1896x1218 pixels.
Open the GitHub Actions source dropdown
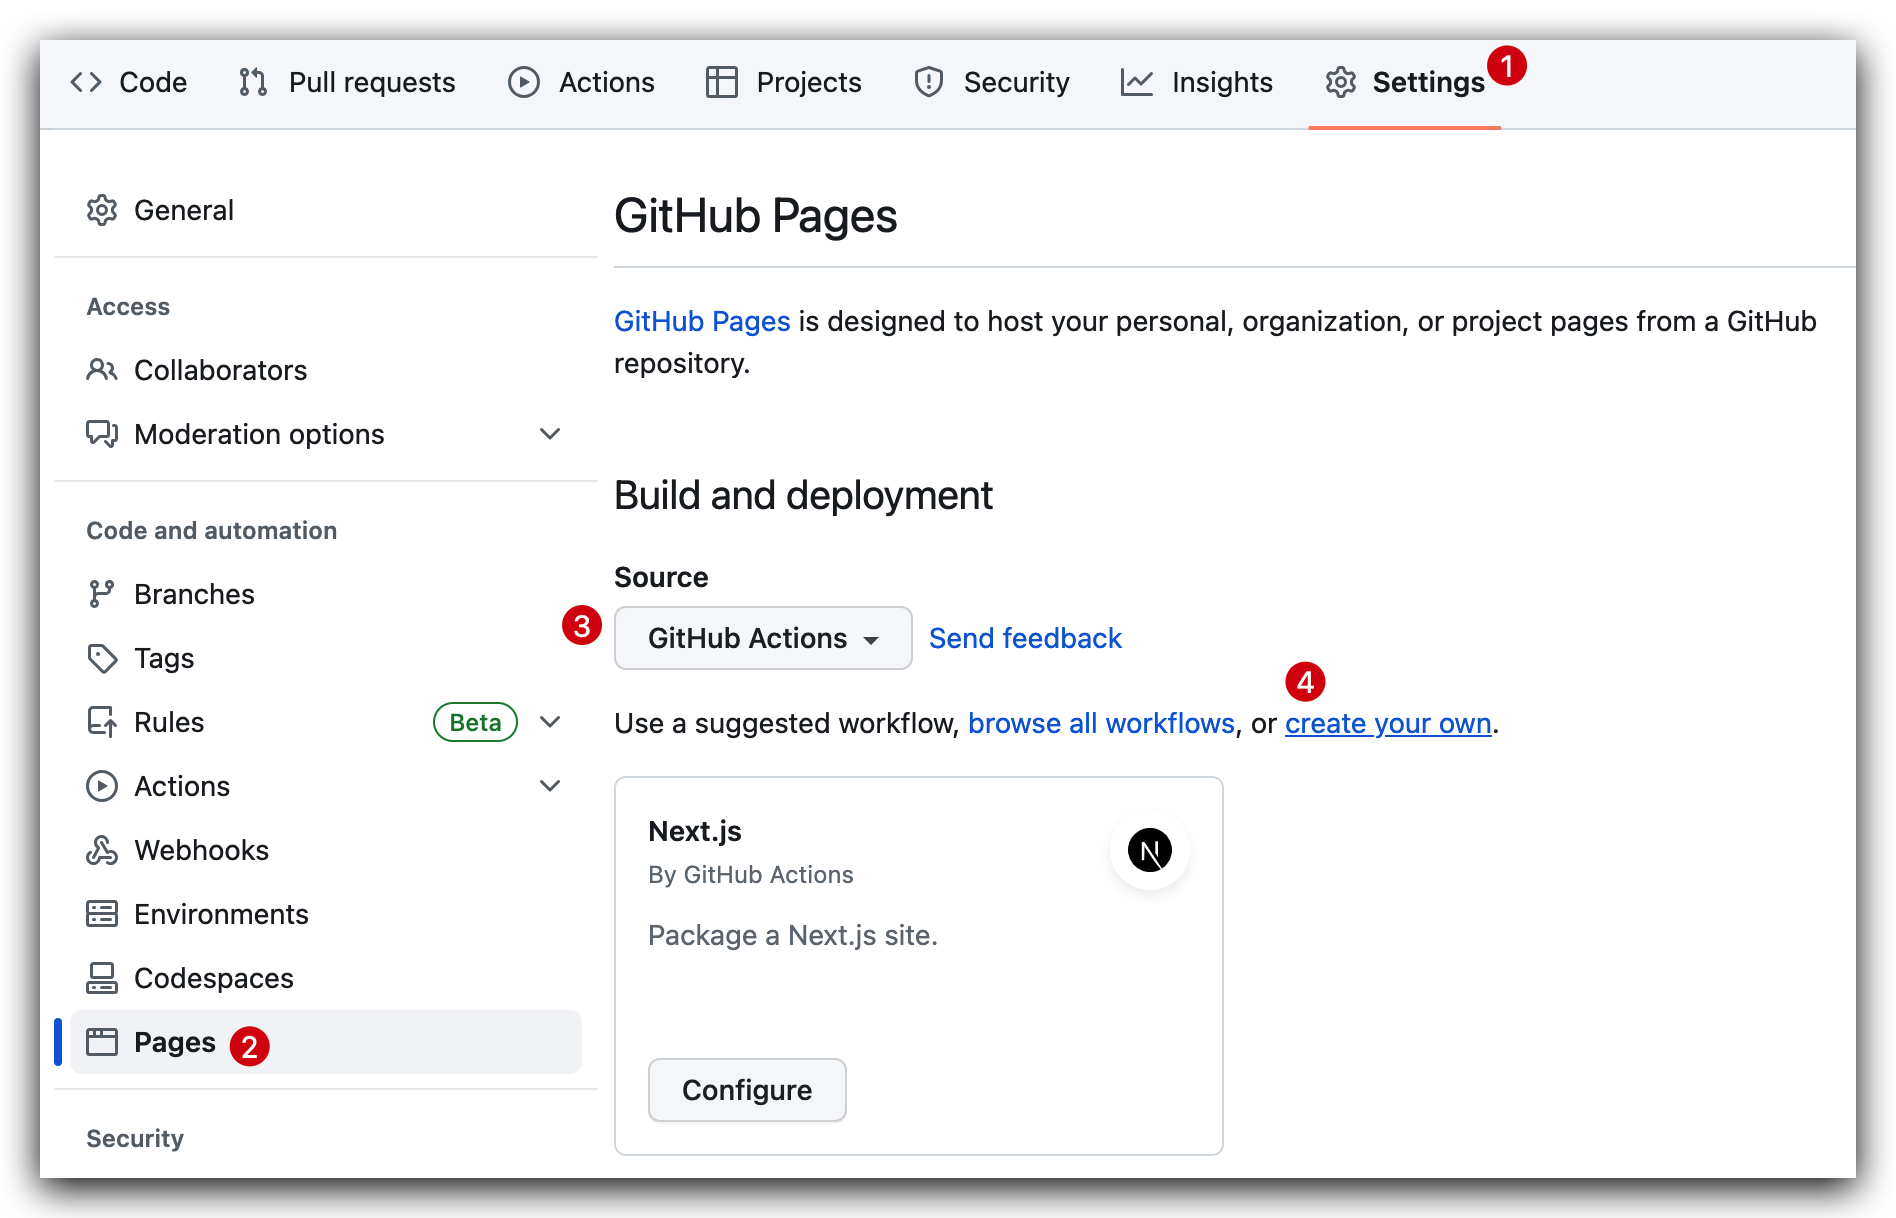click(763, 638)
